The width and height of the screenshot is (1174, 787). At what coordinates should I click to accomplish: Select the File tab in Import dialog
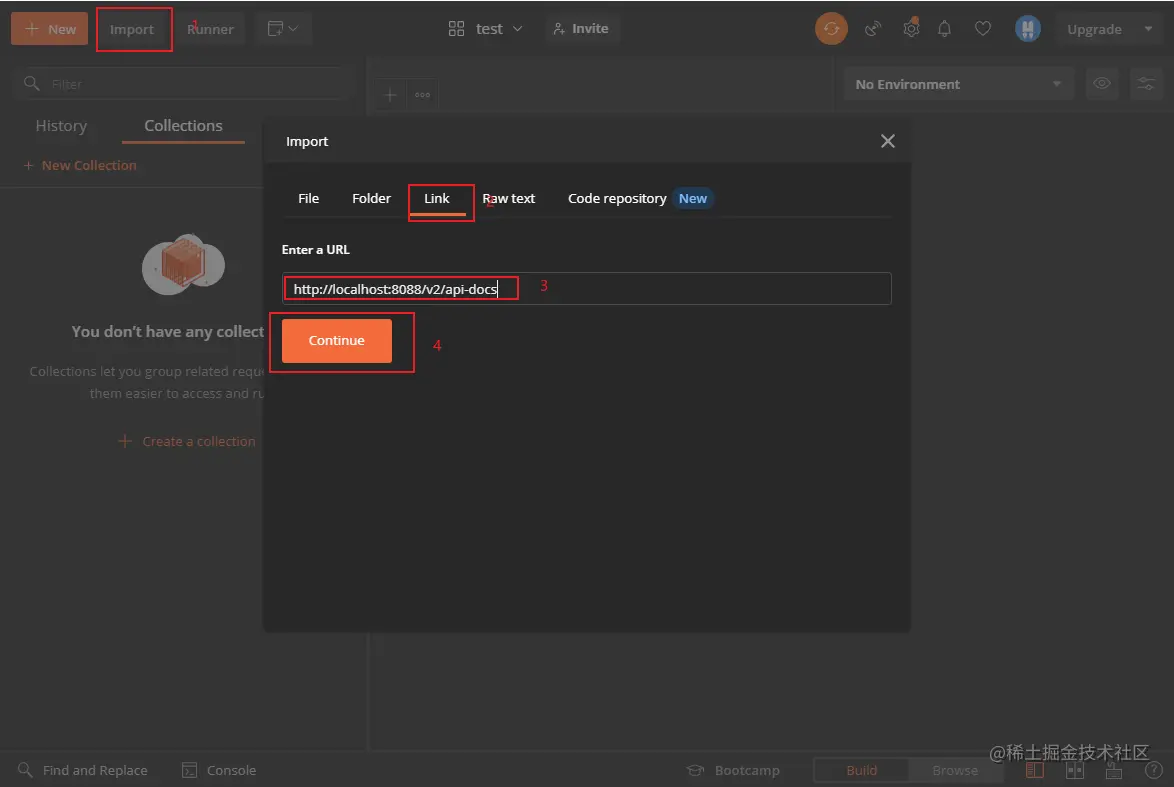click(x=308, y=198)
